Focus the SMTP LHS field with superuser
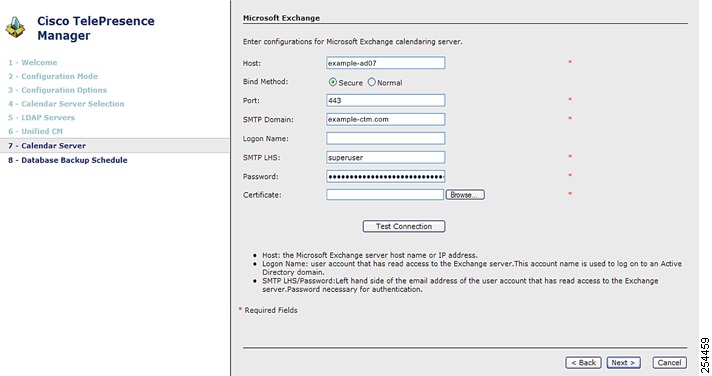The image size is (712, 376). (x=386, y=158)
